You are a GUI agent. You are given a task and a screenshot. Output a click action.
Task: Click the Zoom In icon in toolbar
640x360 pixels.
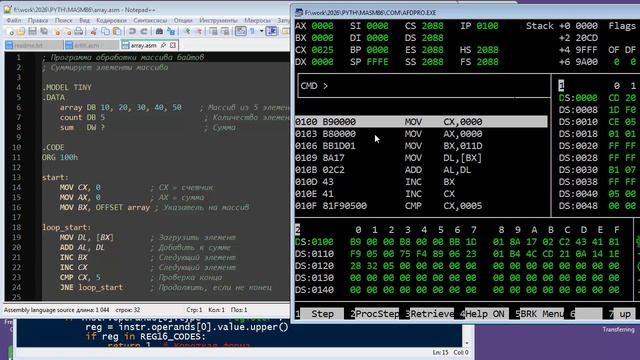[x=187, y=31]
